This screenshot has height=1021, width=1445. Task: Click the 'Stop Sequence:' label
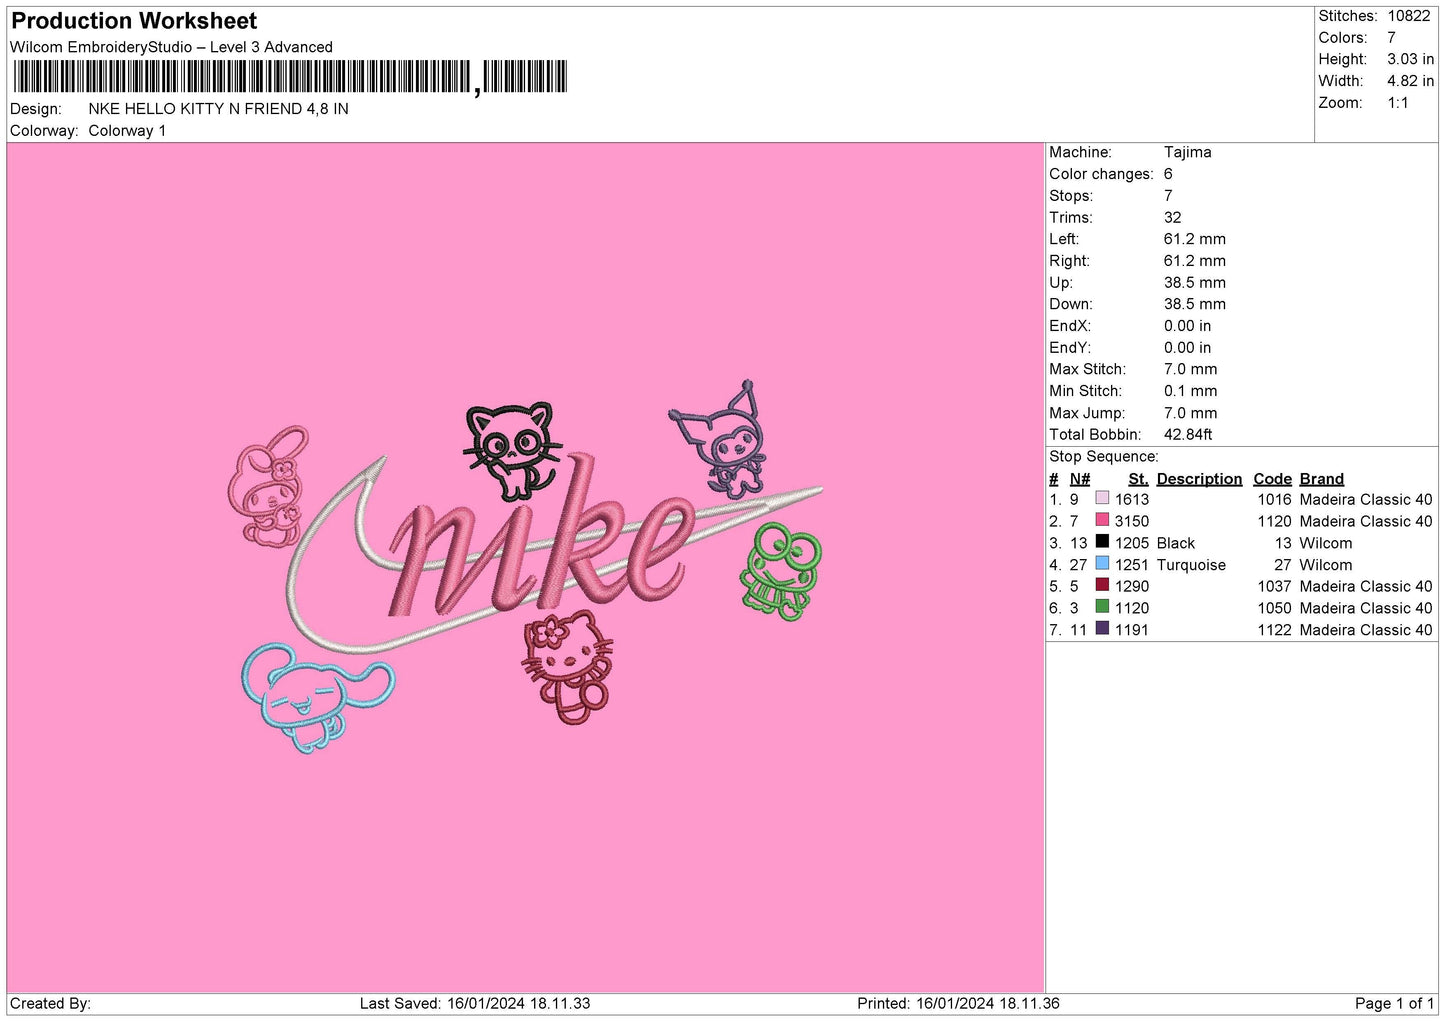pyautogui.click(x=1103, y=457)
